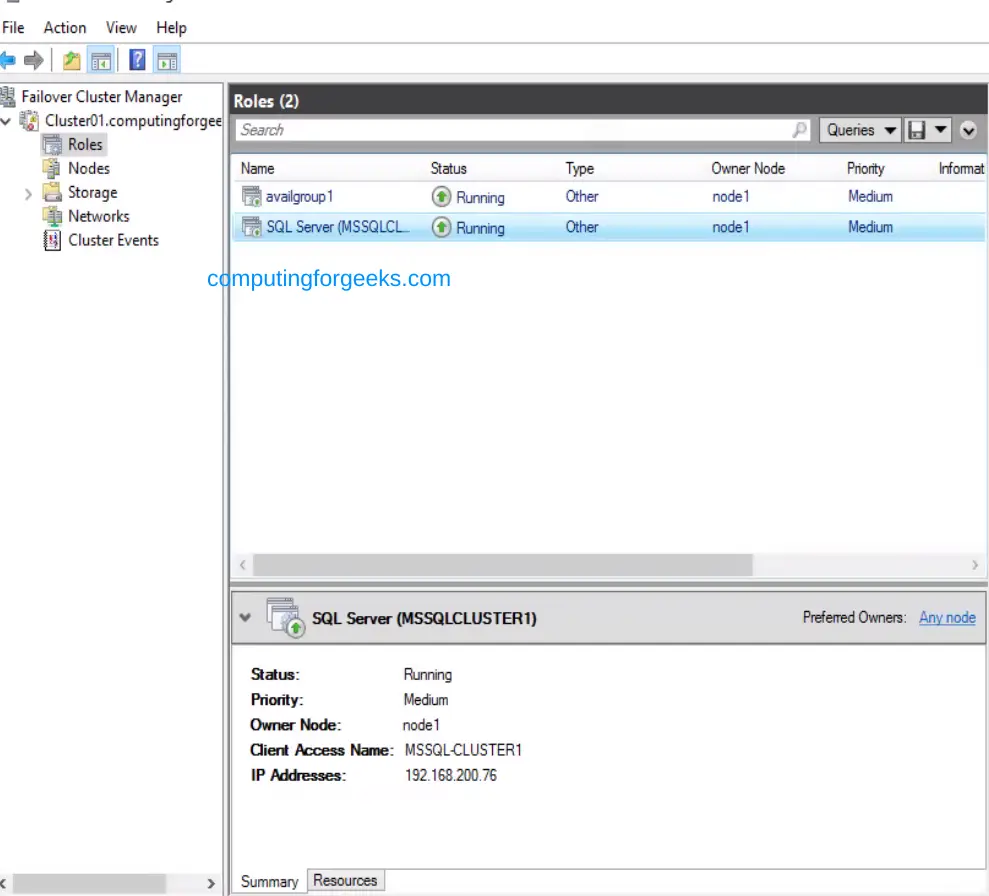989x896 pixels.
Task: Click SQL Server green Running status icon
Action: coord(442,227)
